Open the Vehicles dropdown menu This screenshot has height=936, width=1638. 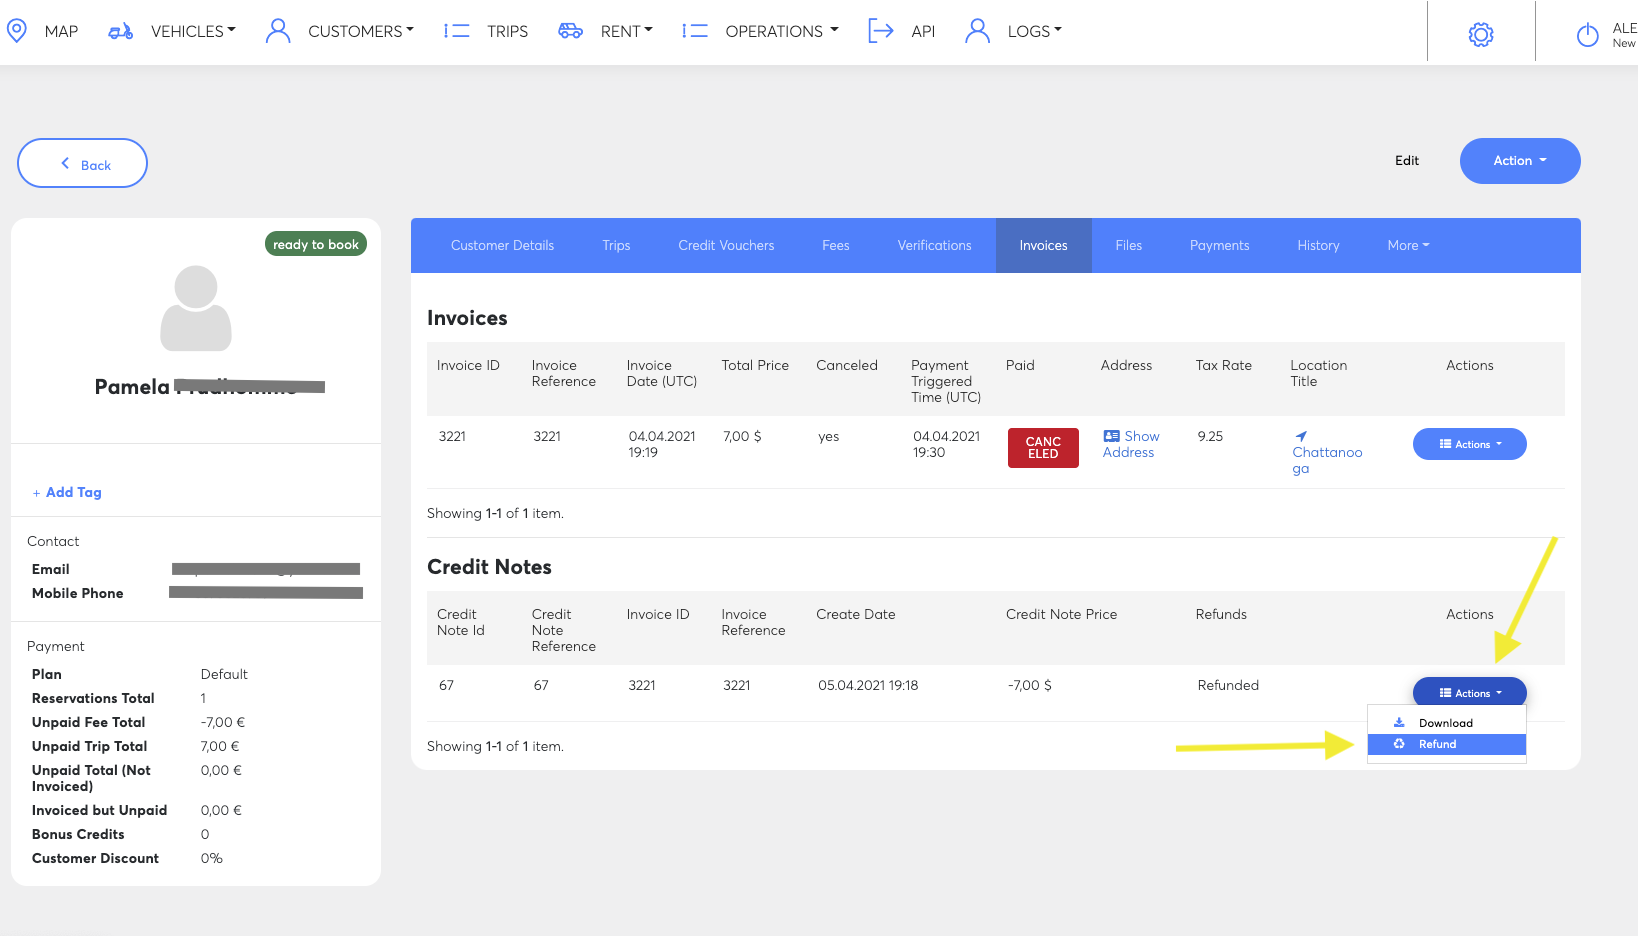pyautogui.click(x=193, y=31)
